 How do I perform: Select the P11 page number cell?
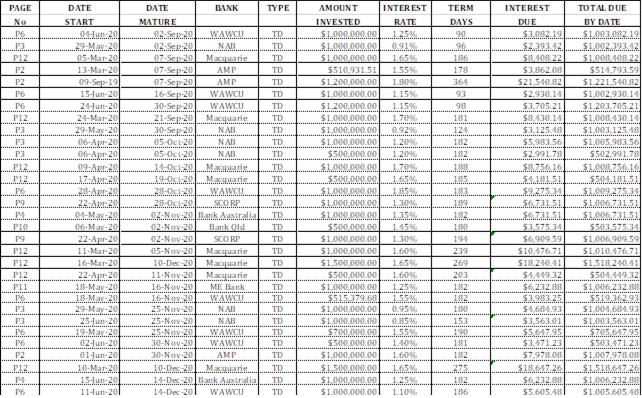20,287
